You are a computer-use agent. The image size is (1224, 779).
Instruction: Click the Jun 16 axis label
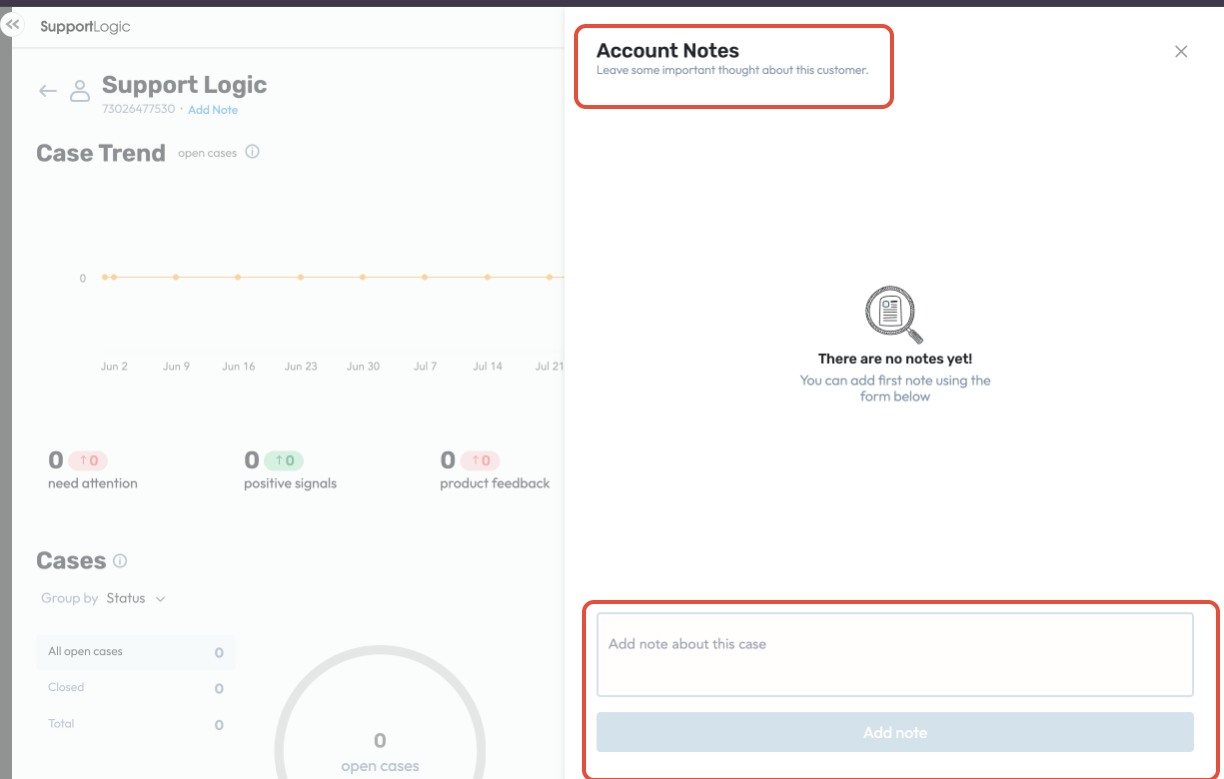coord(238,367)
